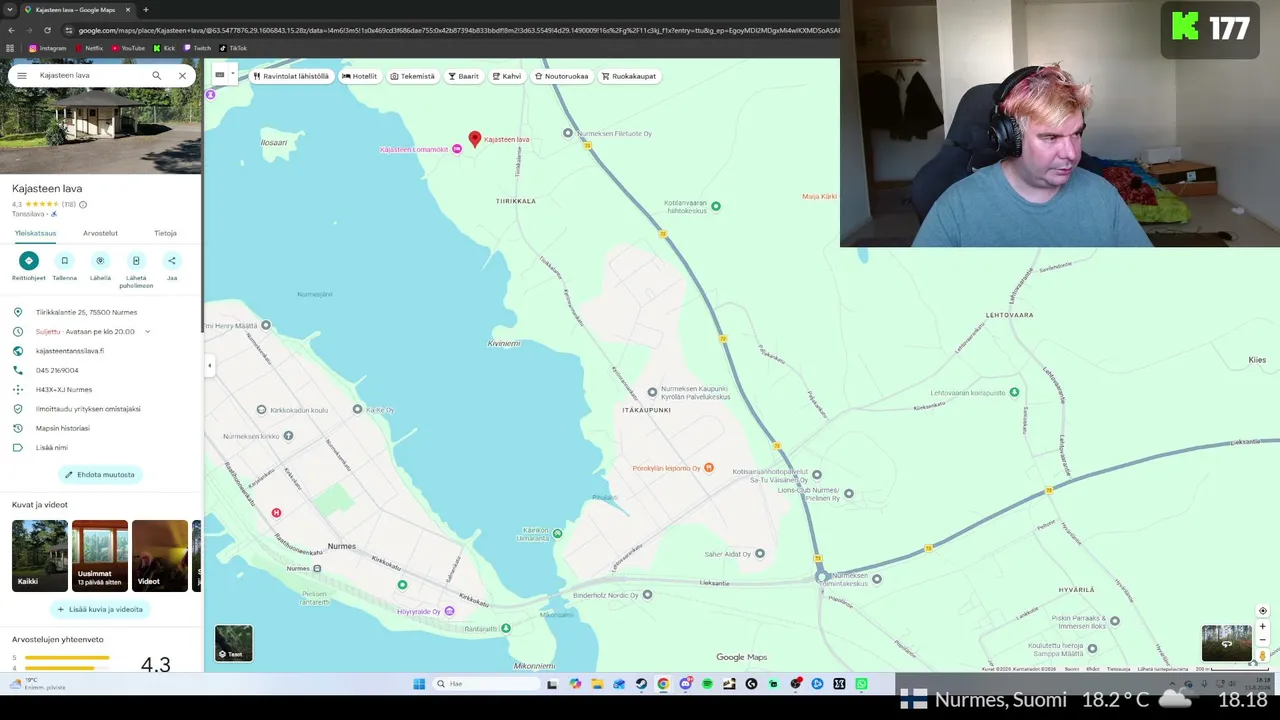Click the Nurmeksen Filetuote Oy marker
1280x720 pixels.
[x=568, y=133]
